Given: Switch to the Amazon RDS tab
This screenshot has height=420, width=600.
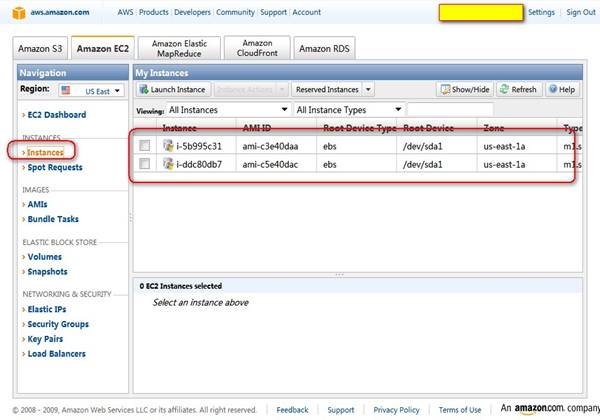Looking at the screenshot, I should tap(327, 49).
